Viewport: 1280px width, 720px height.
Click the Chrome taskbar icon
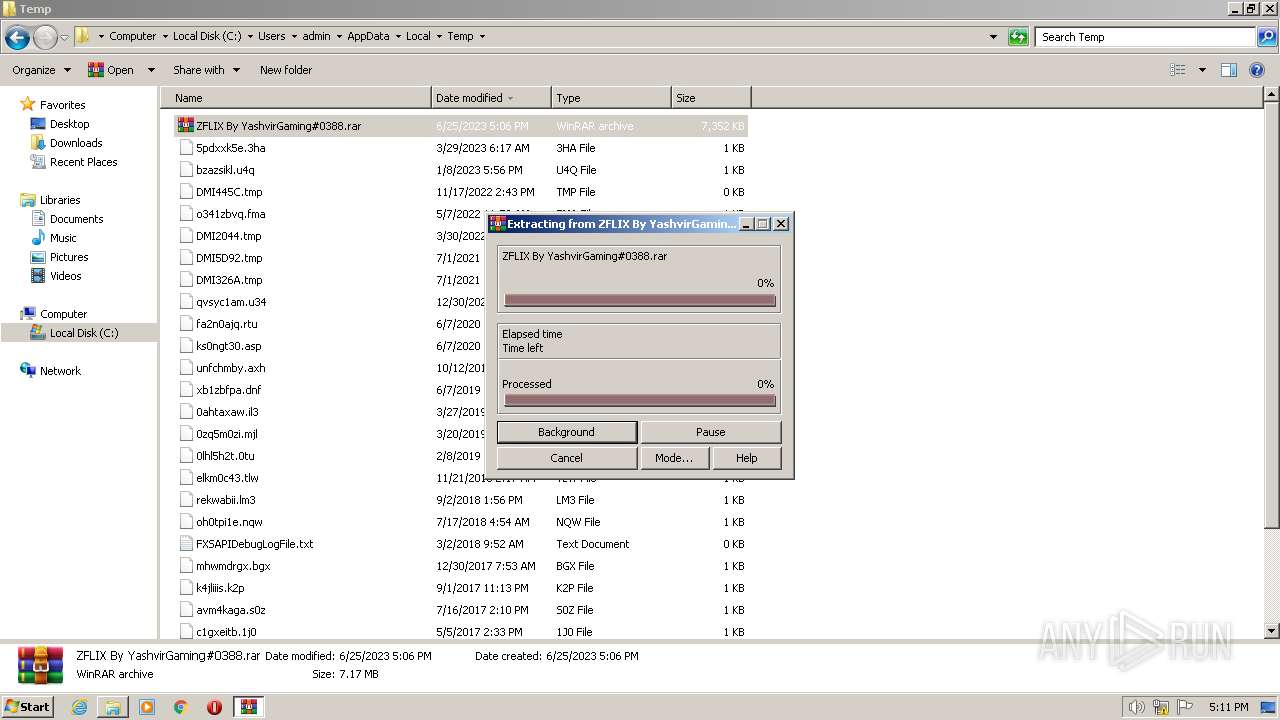pyautogui.click(x=181, y=707)
